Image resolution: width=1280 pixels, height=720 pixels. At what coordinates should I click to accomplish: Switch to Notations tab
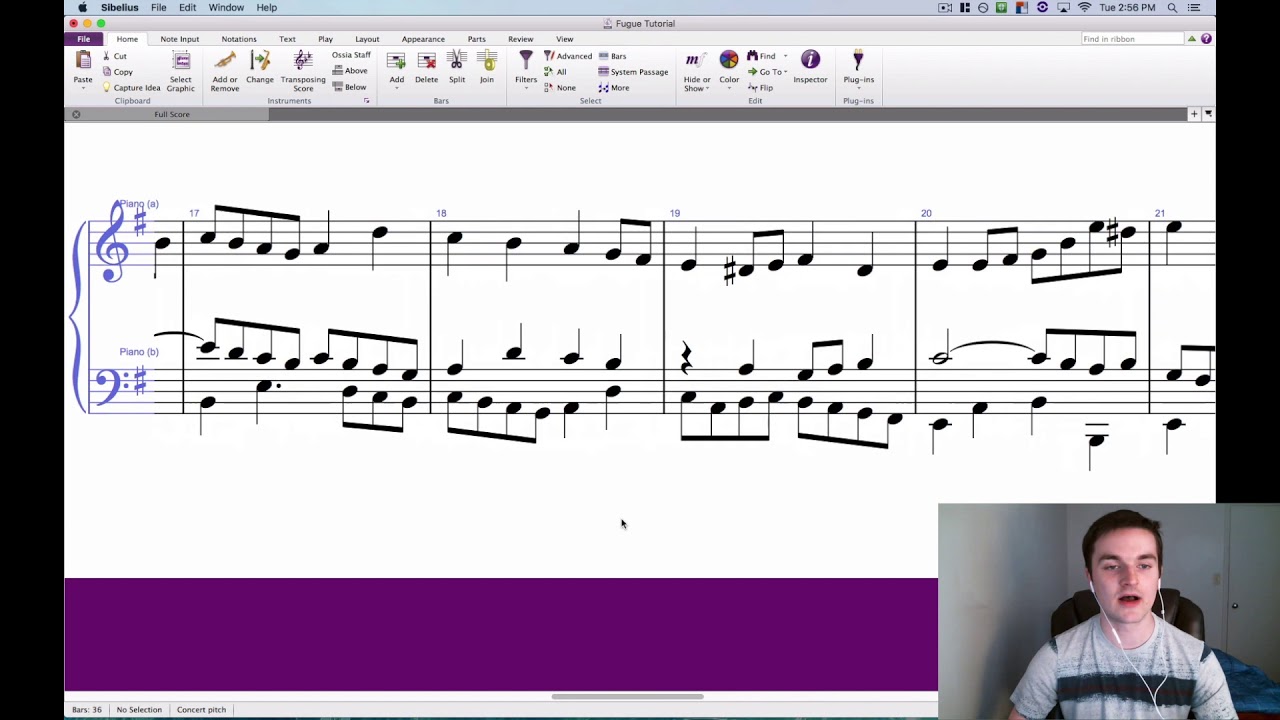(x=239, y=39)
